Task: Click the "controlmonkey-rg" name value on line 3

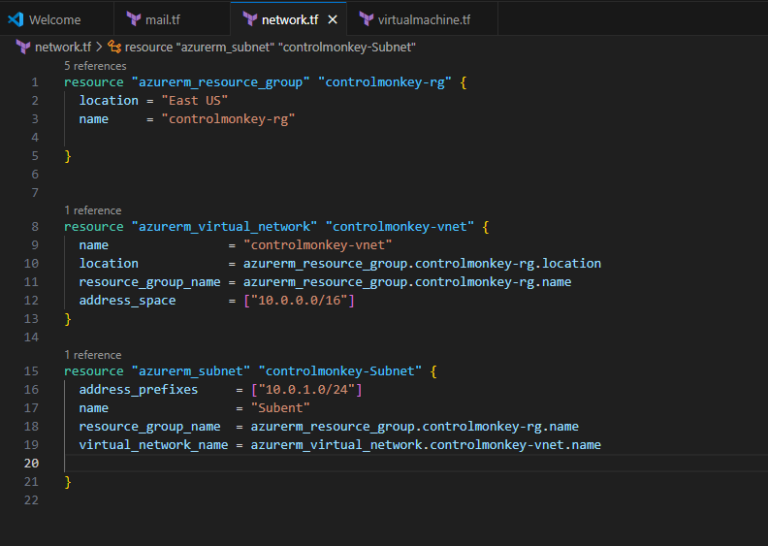Action: [228, 119]
